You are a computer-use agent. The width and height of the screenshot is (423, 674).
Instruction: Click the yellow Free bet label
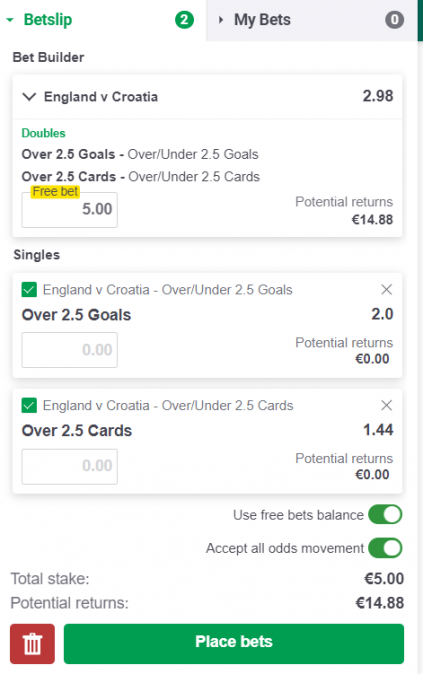click(x=55, y=191)
